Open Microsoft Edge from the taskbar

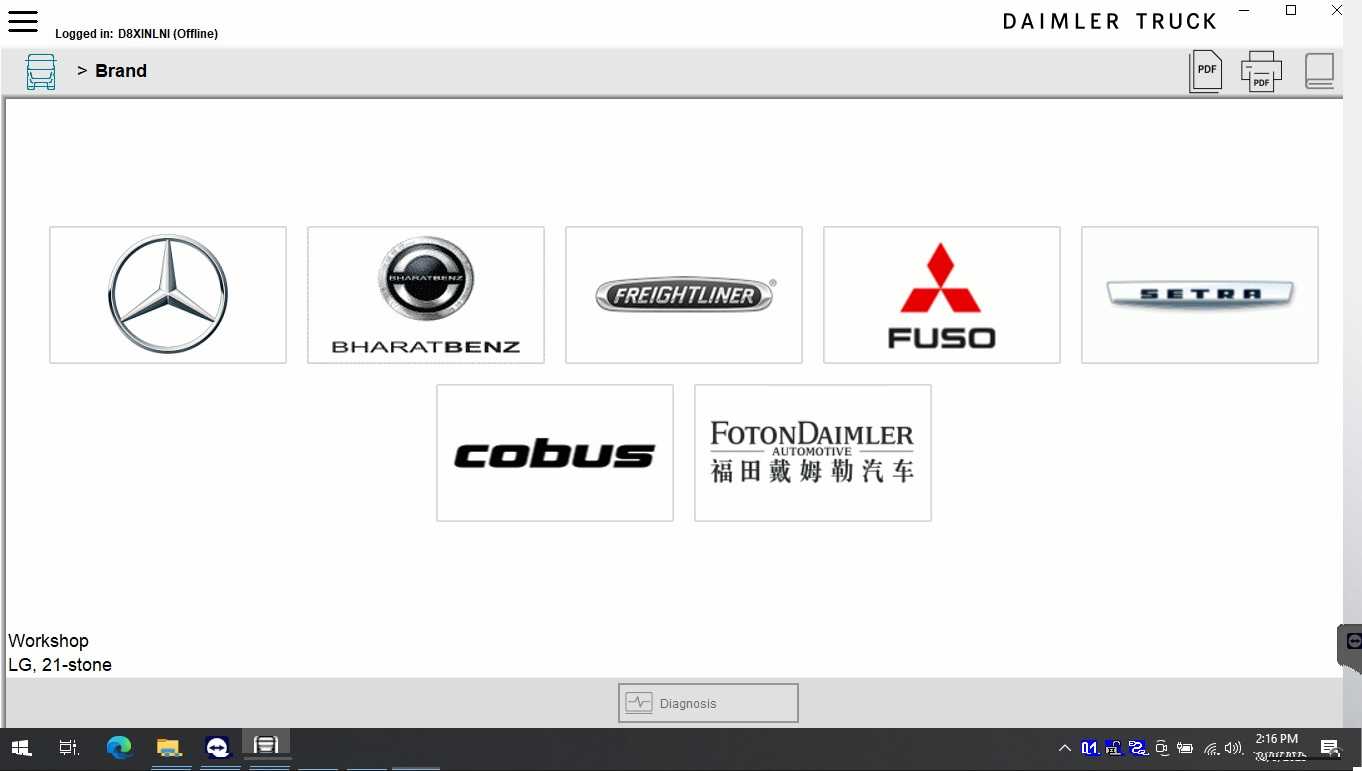click(119, 747)
